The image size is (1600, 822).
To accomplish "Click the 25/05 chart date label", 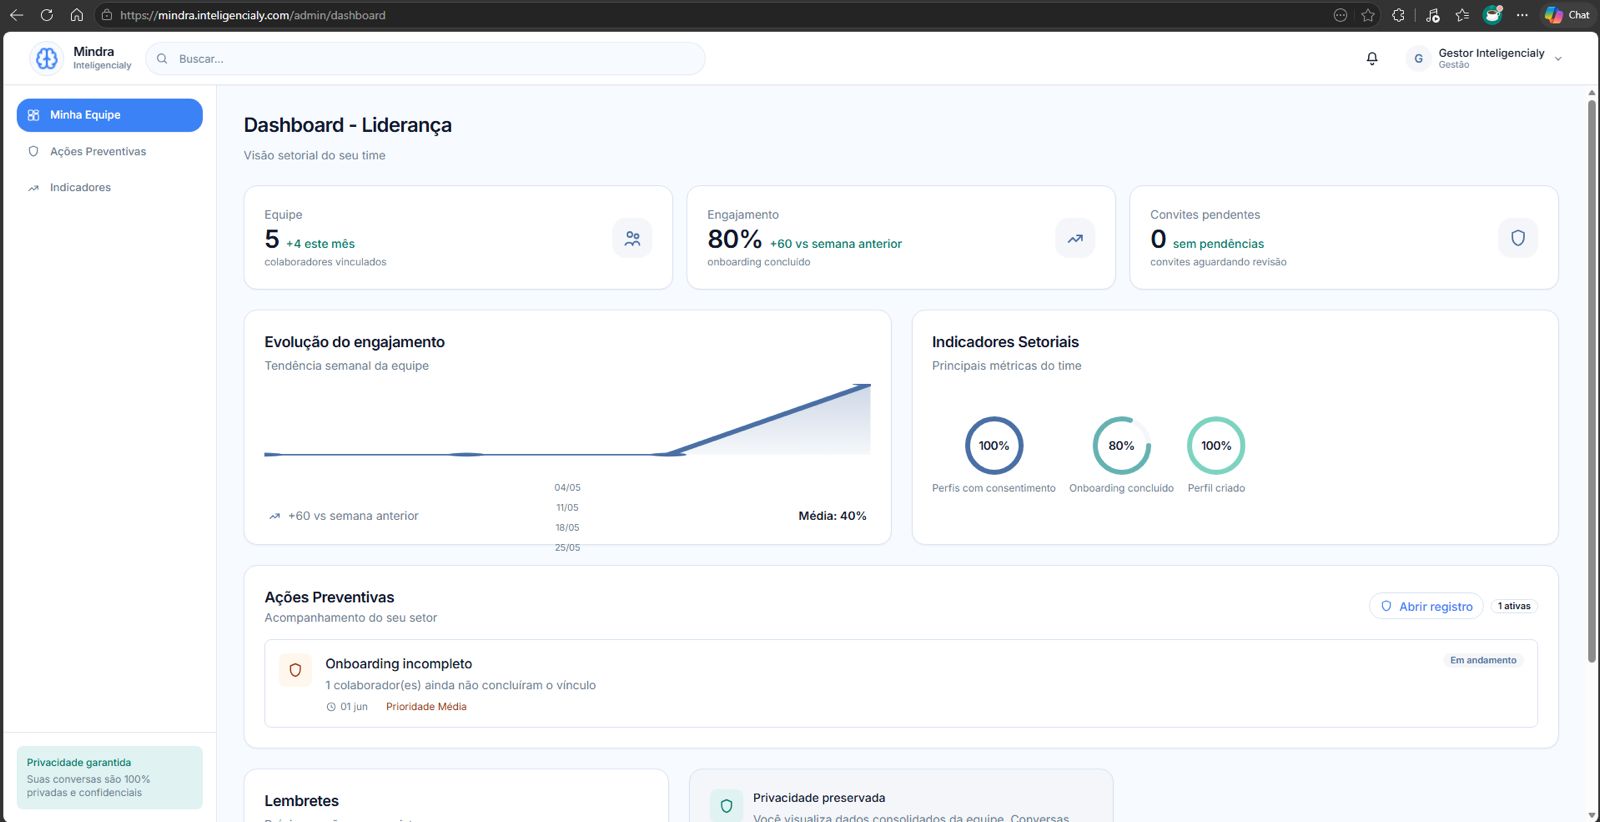I will (567, 548).
